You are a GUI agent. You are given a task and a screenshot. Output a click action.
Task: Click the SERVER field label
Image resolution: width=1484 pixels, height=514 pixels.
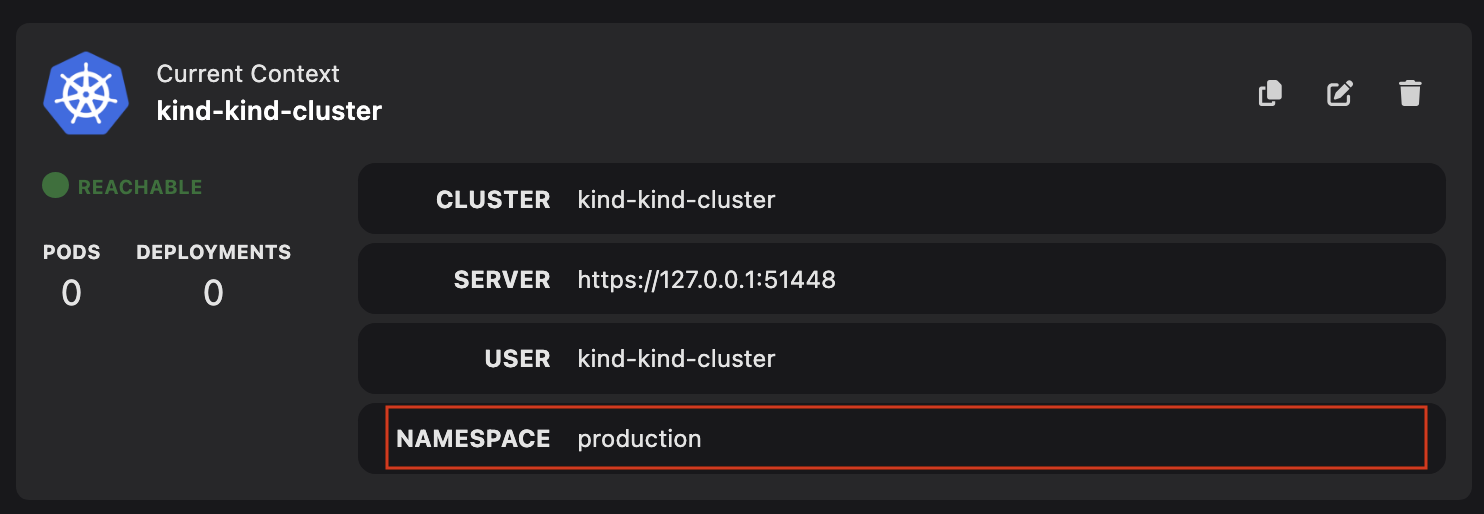[502, 279]
